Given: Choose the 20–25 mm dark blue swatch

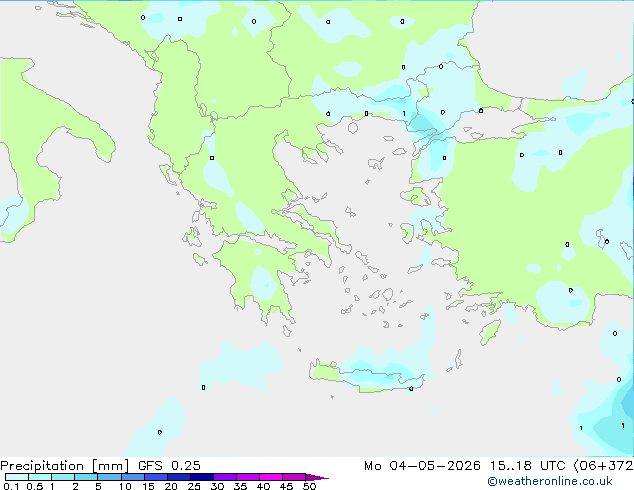Looking at the screenshot, I should (178, 477).
